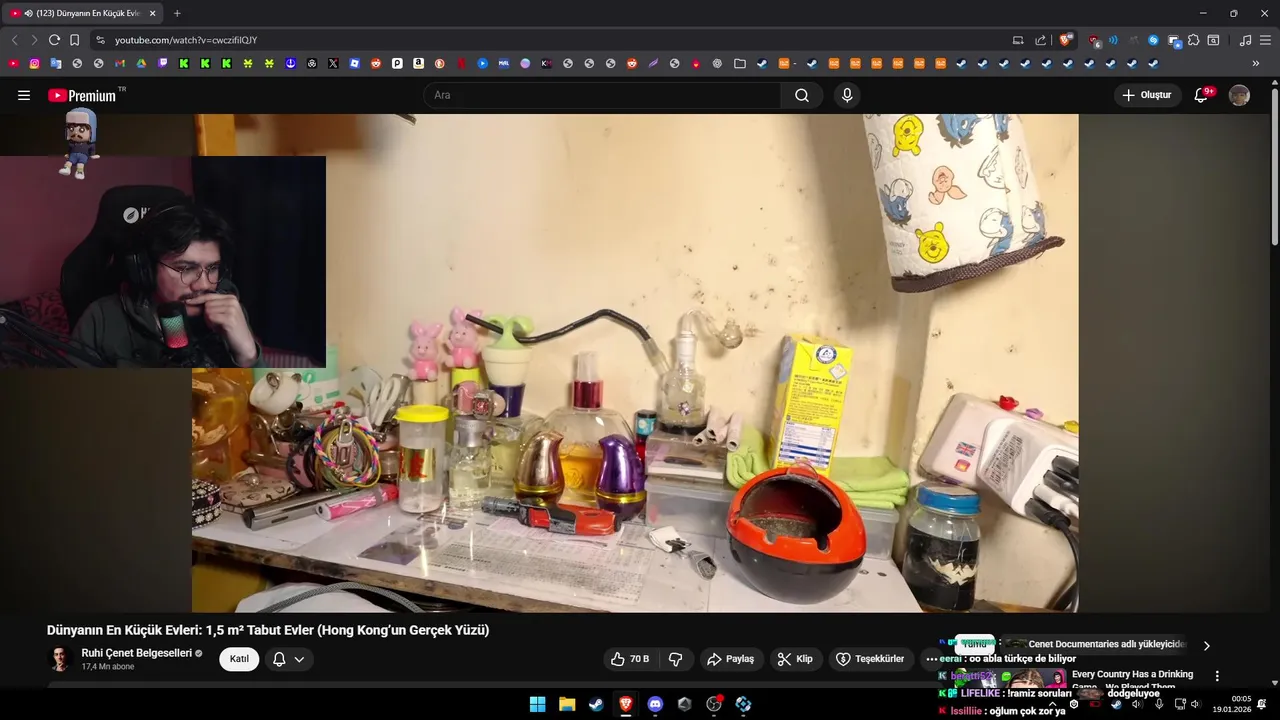This screenshot has height=720, width=1280.
Task: Open the Amazon bookmark
Action: (418, 63)
